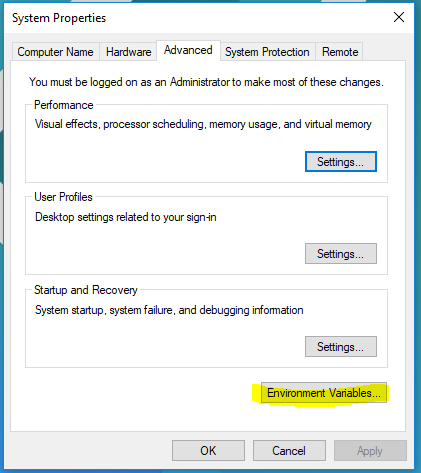Click the Visual effects description text
Screen dimensions: 421x473
tap(203, 124)
